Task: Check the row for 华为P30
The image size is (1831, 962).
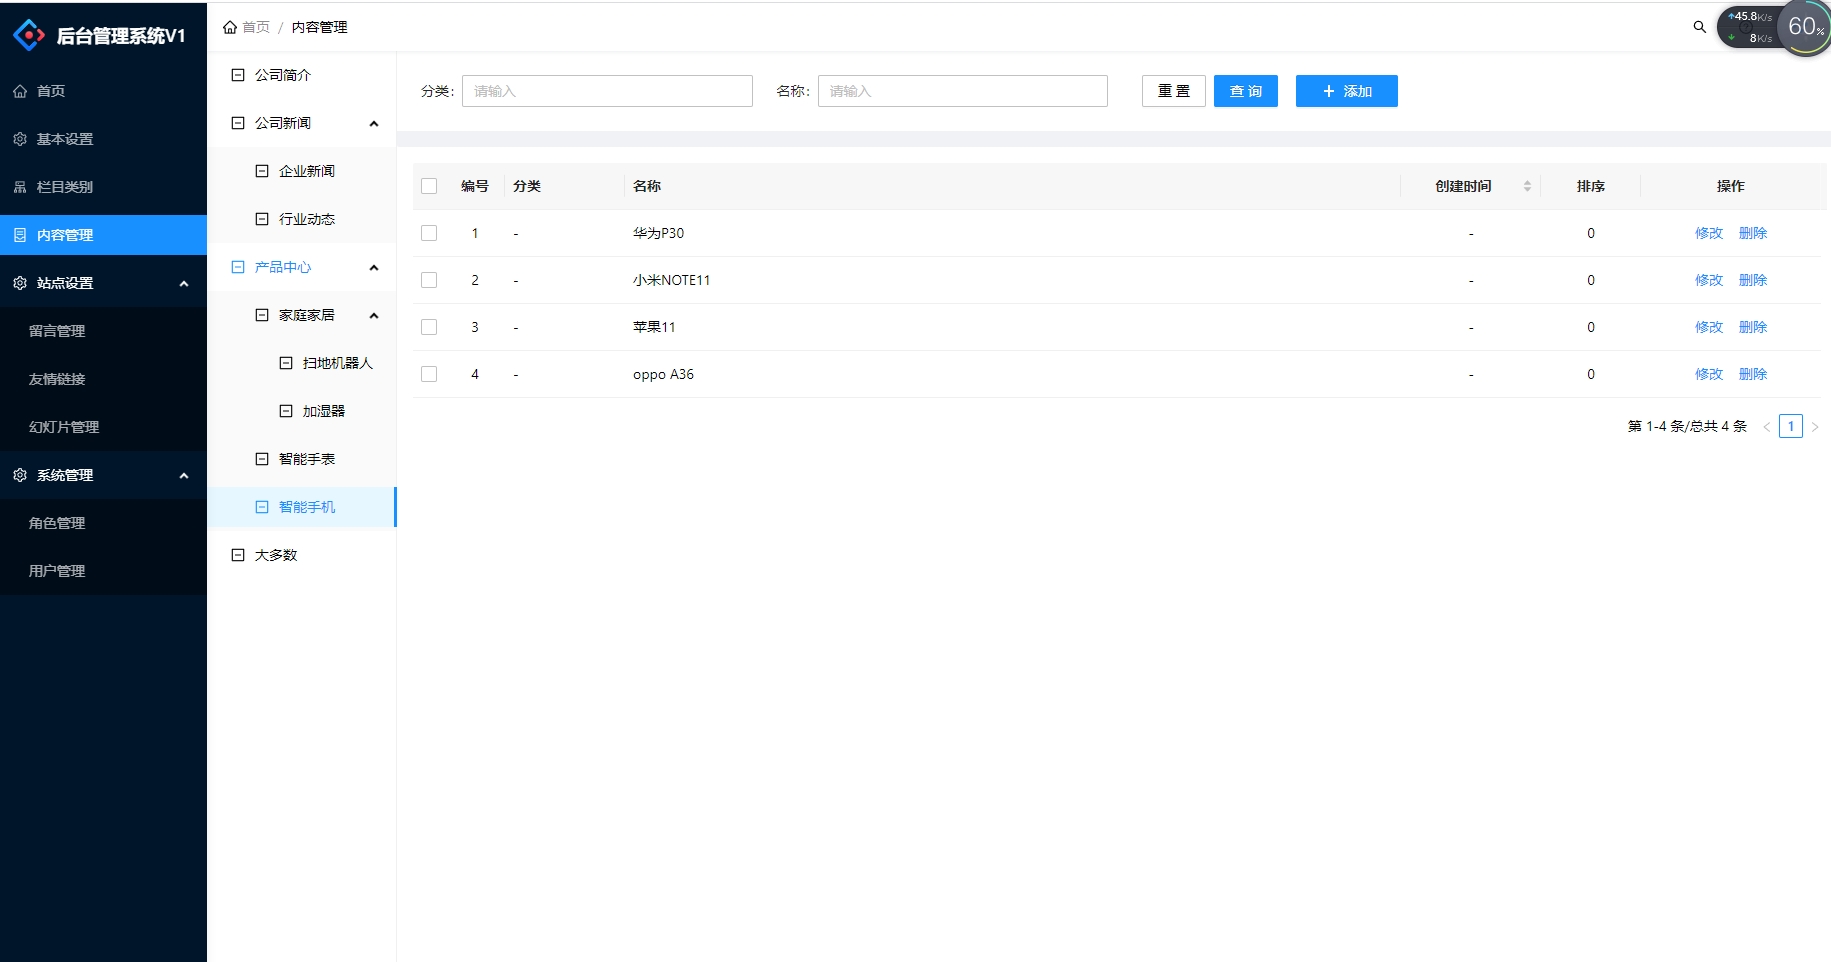Action: point(429,233)
